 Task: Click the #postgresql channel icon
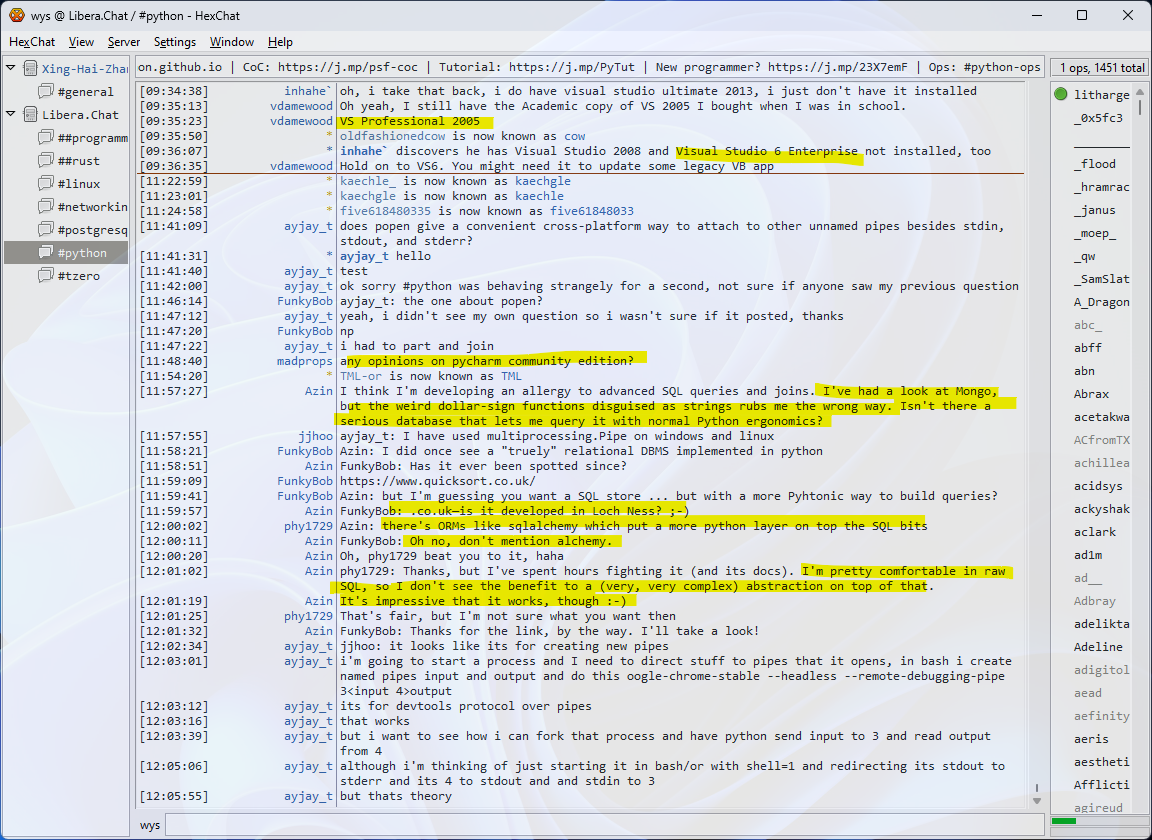[x=46, y=230]
